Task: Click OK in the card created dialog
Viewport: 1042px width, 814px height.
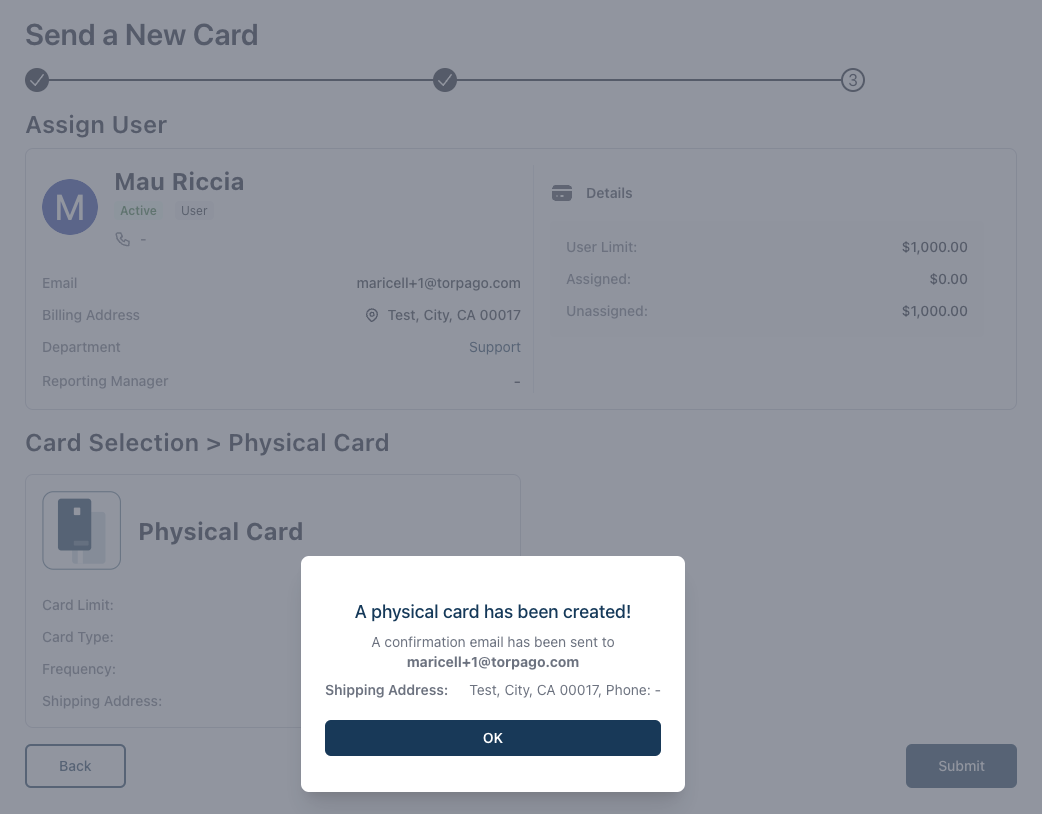Action: (x=492, y=738)
